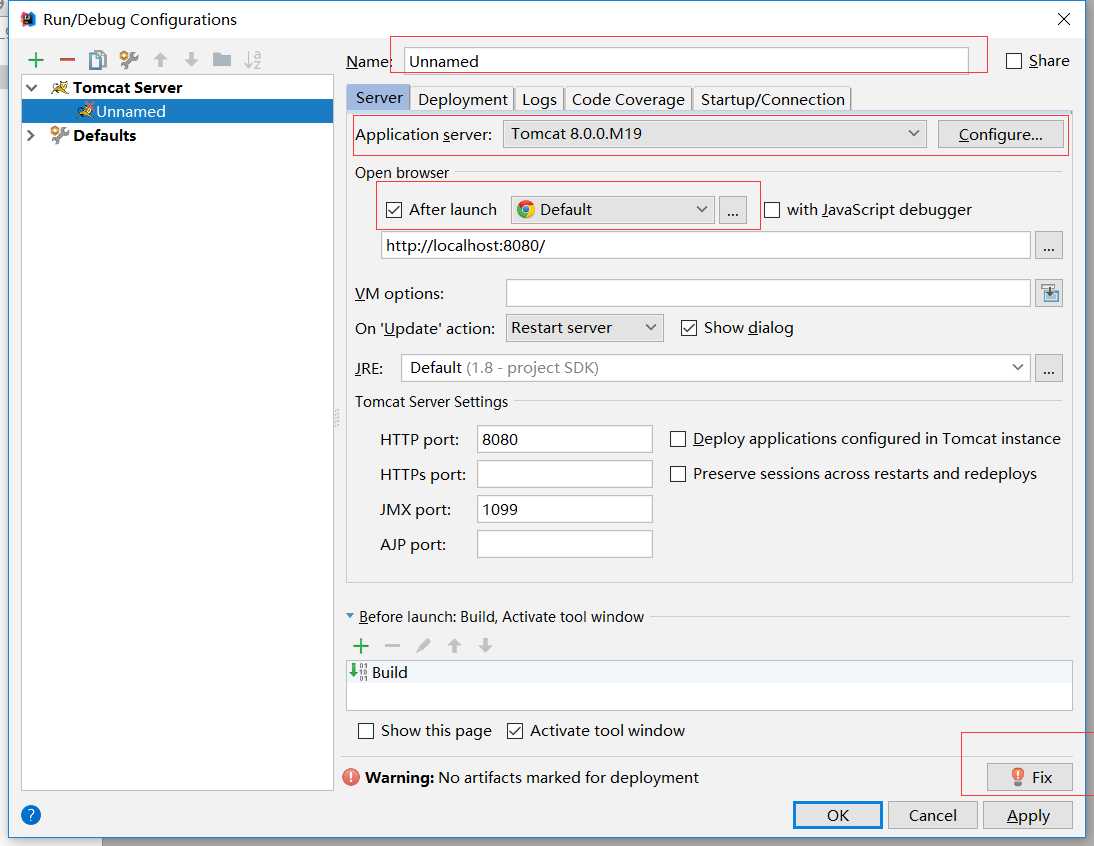Check Show this page checkbox
The image size is (1094, 846).
(x=366, y=731)
